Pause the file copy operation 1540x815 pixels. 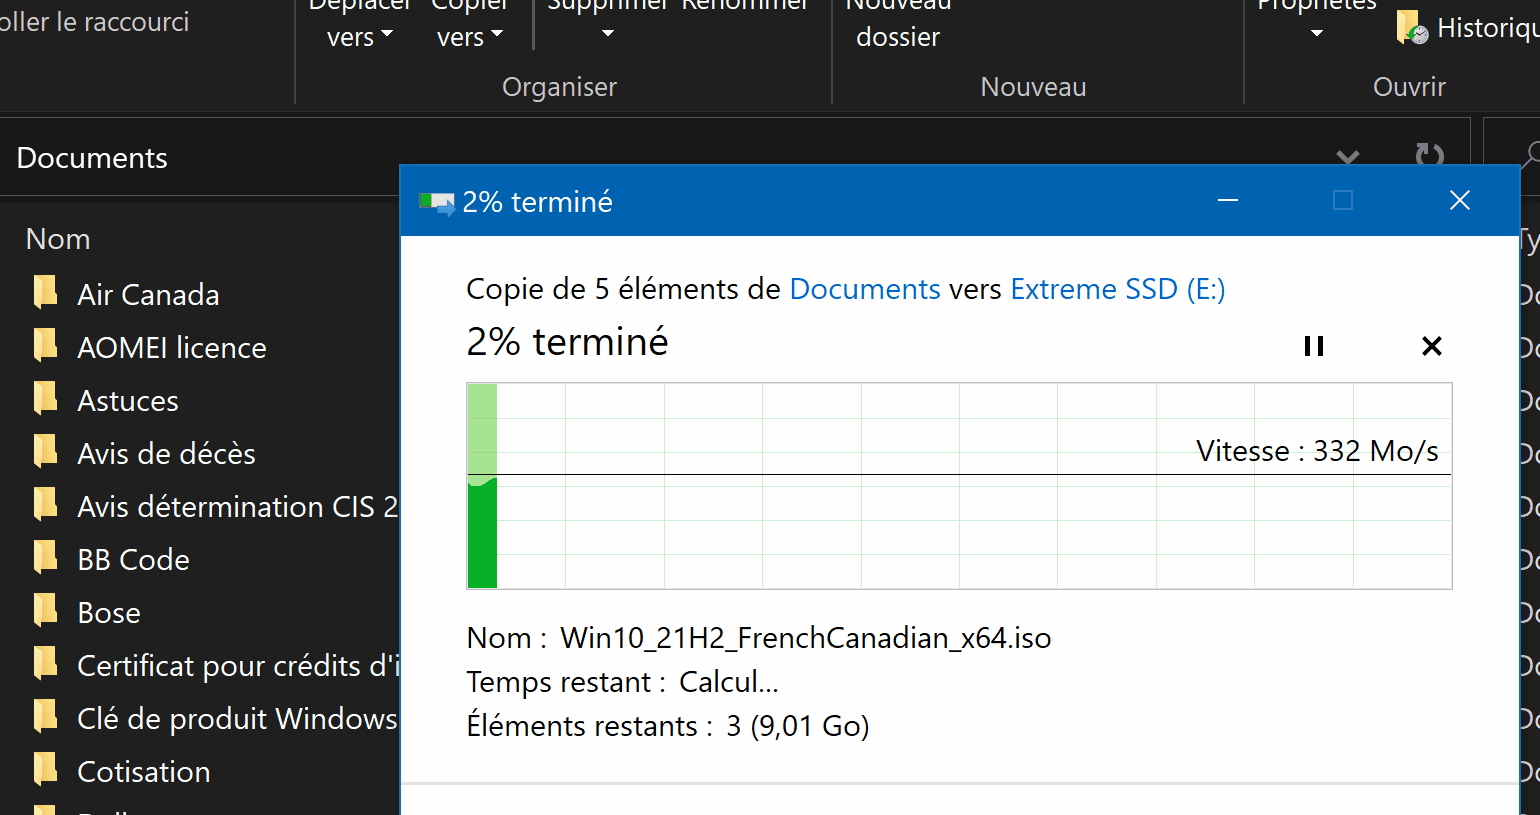1314,346
